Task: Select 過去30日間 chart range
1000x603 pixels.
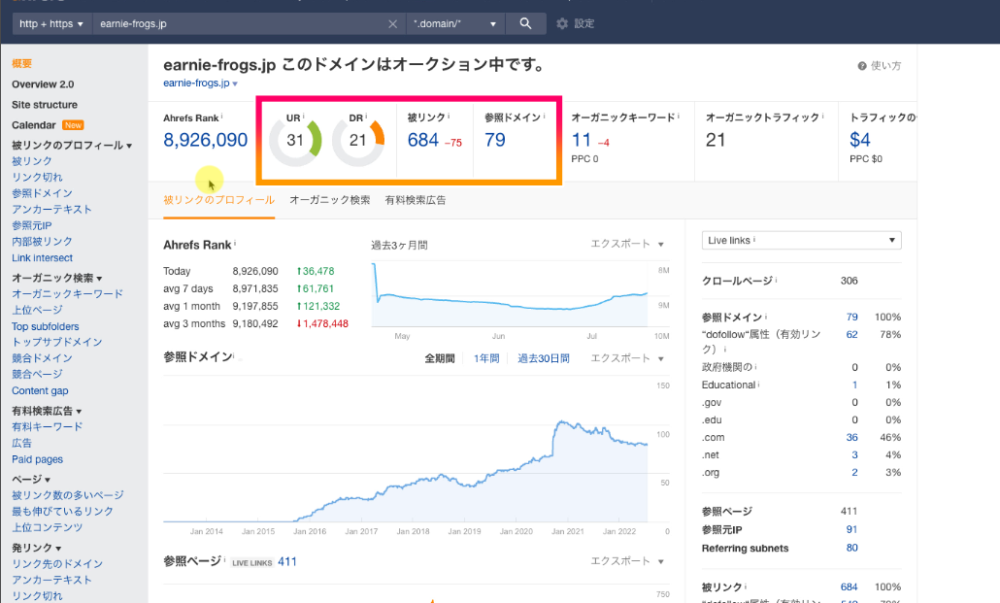Action: pos(543,359)
